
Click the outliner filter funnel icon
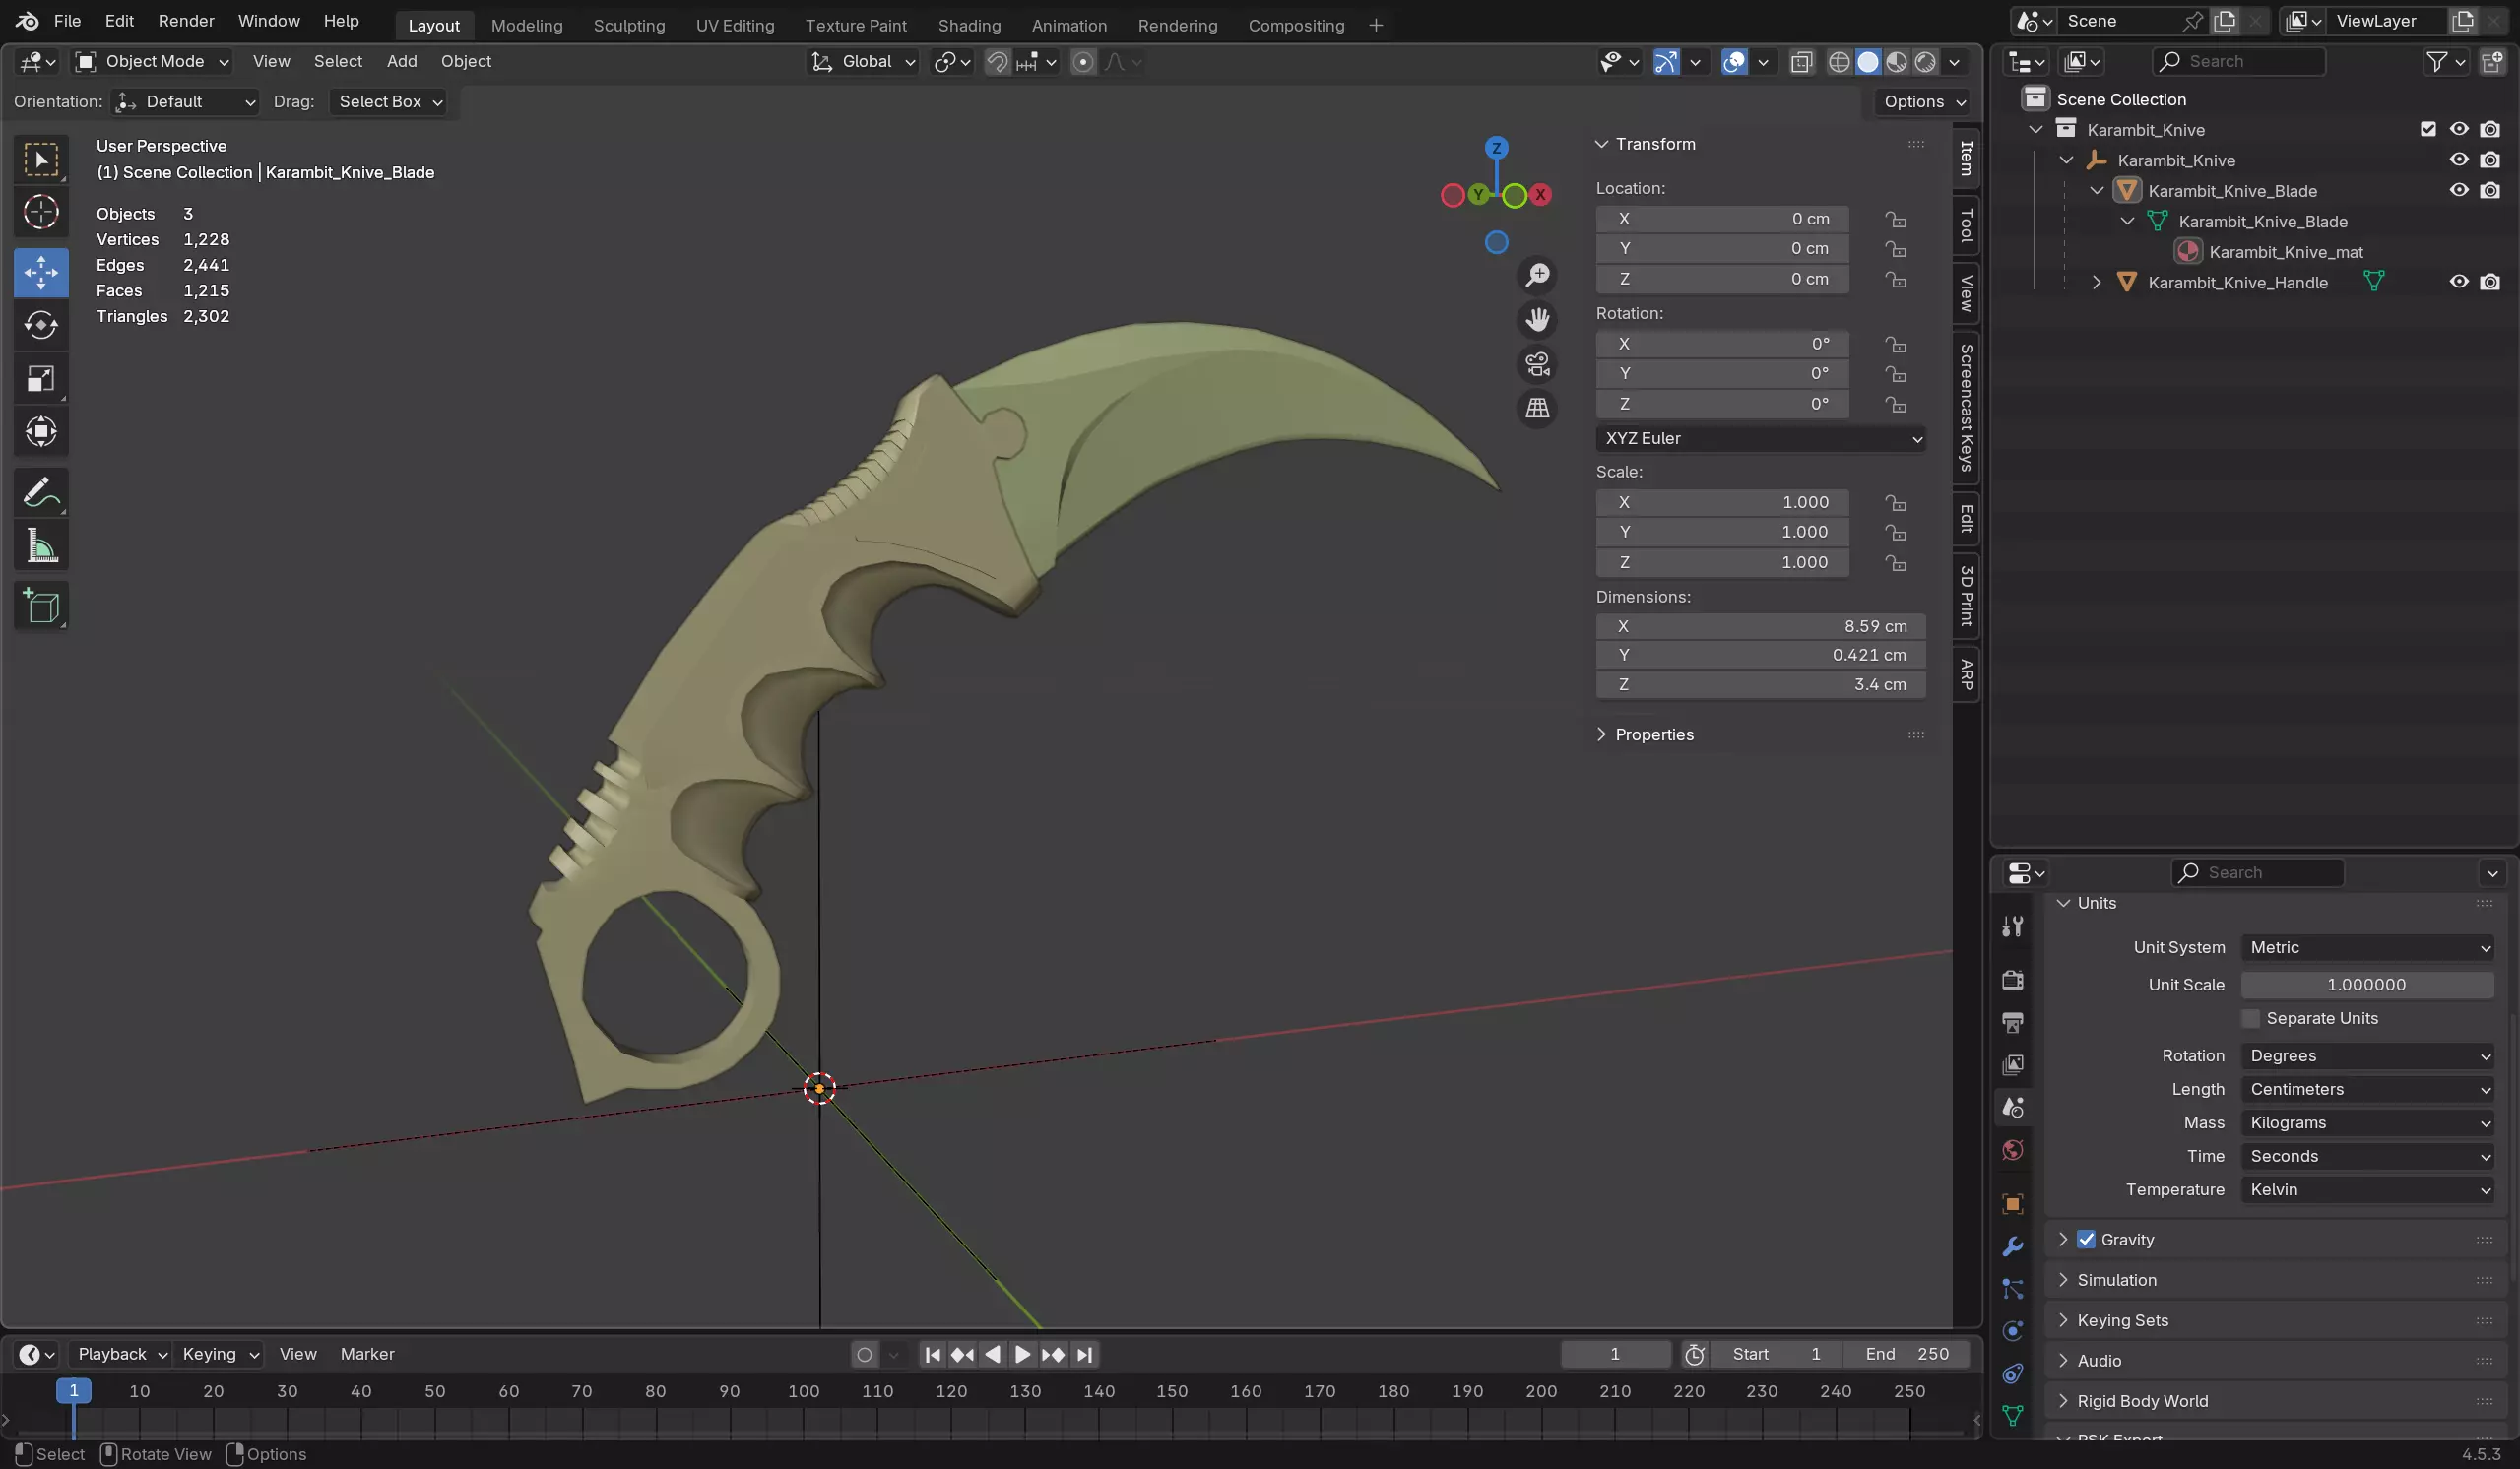click(2437, 62)
